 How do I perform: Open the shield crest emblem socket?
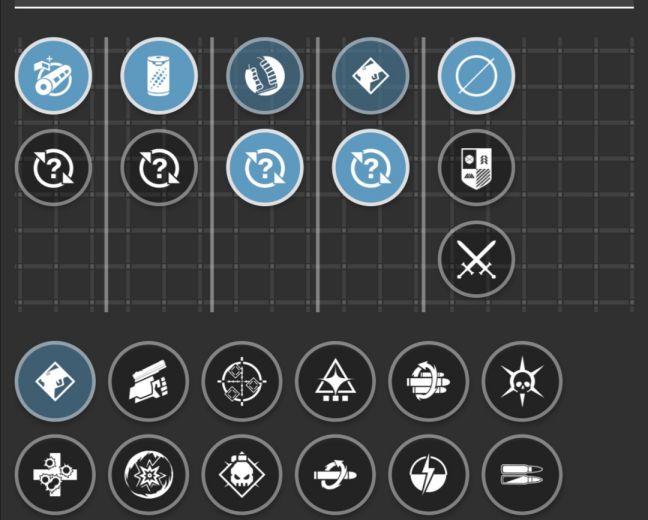pos(476,167)
